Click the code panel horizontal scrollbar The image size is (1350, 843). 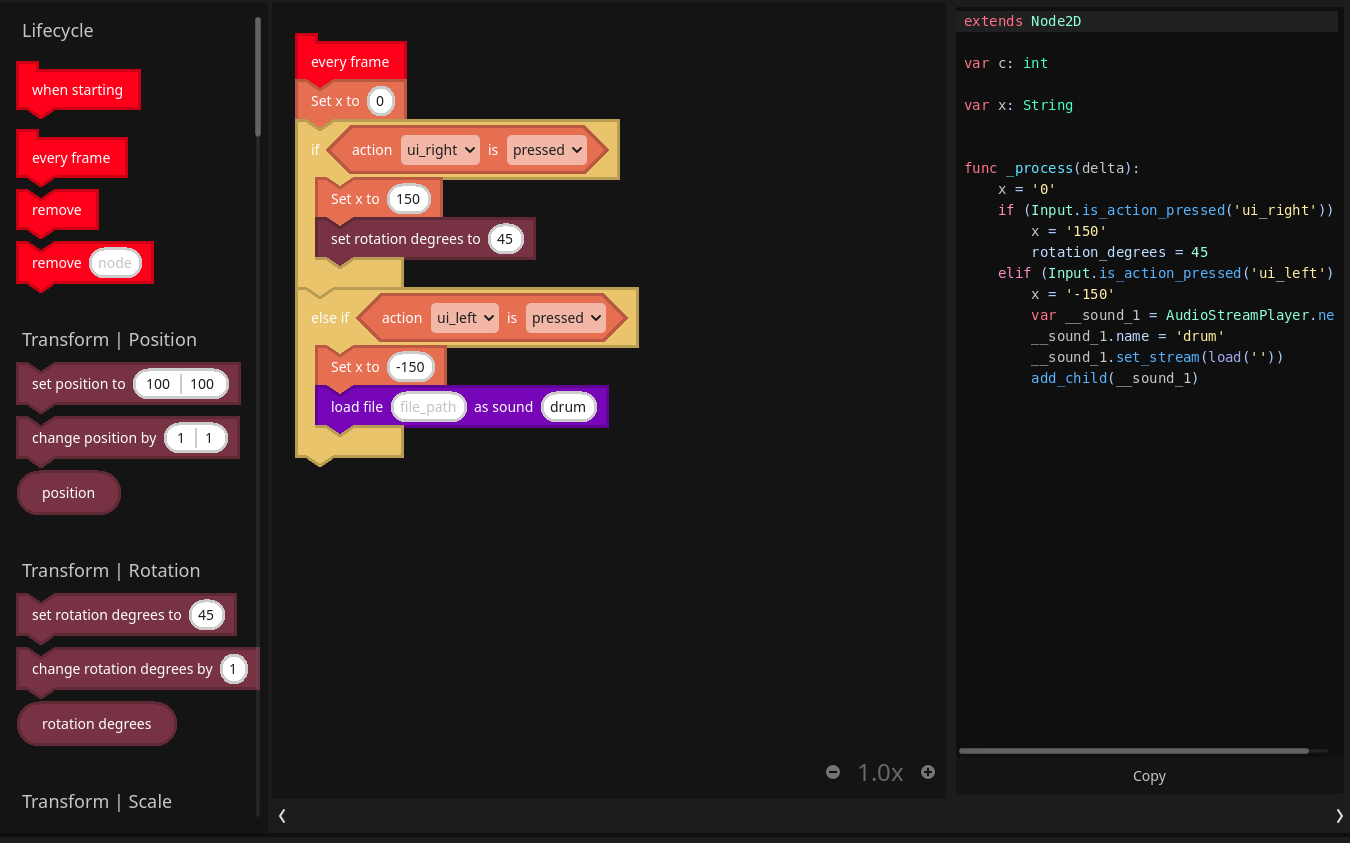(1133, 751)
